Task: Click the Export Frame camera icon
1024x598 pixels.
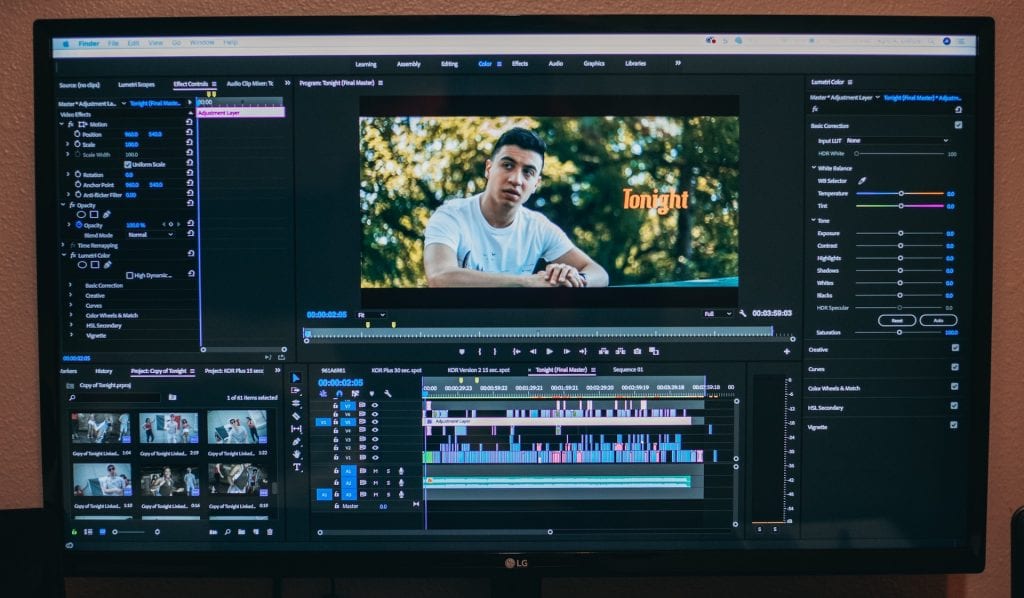Action: click(x=637, y=351)
